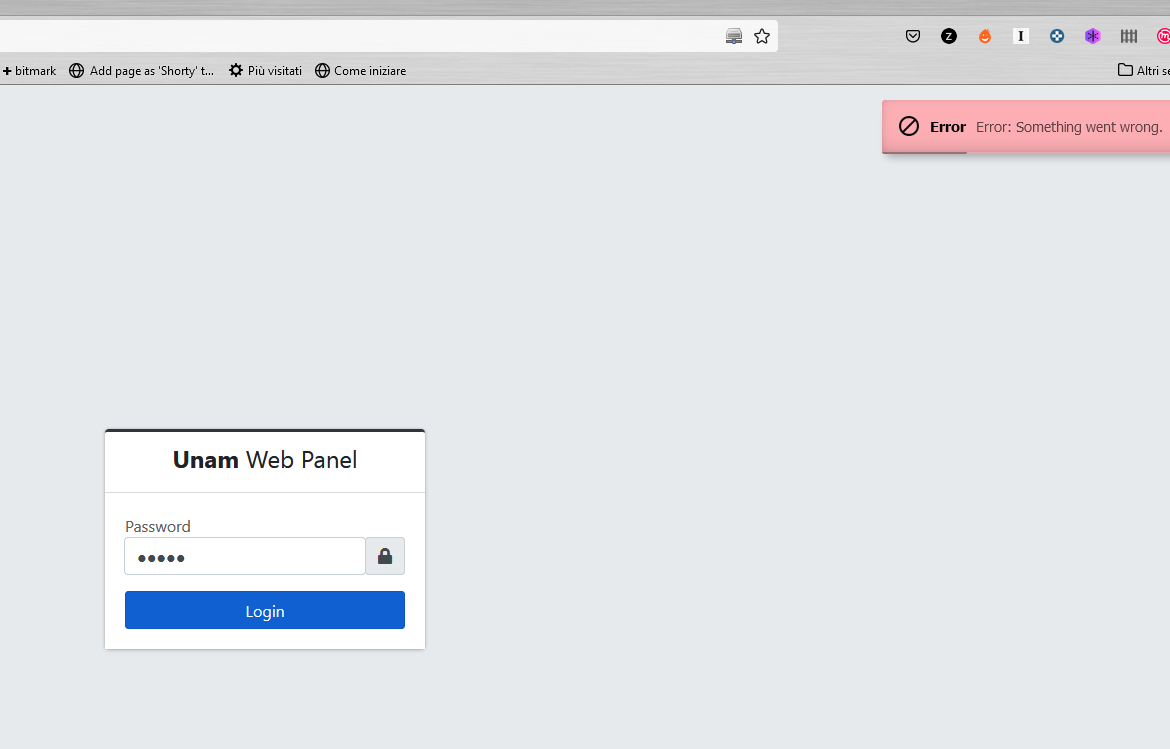
Task: Click the letter I extension icon
Action: tap(1020, 36)
